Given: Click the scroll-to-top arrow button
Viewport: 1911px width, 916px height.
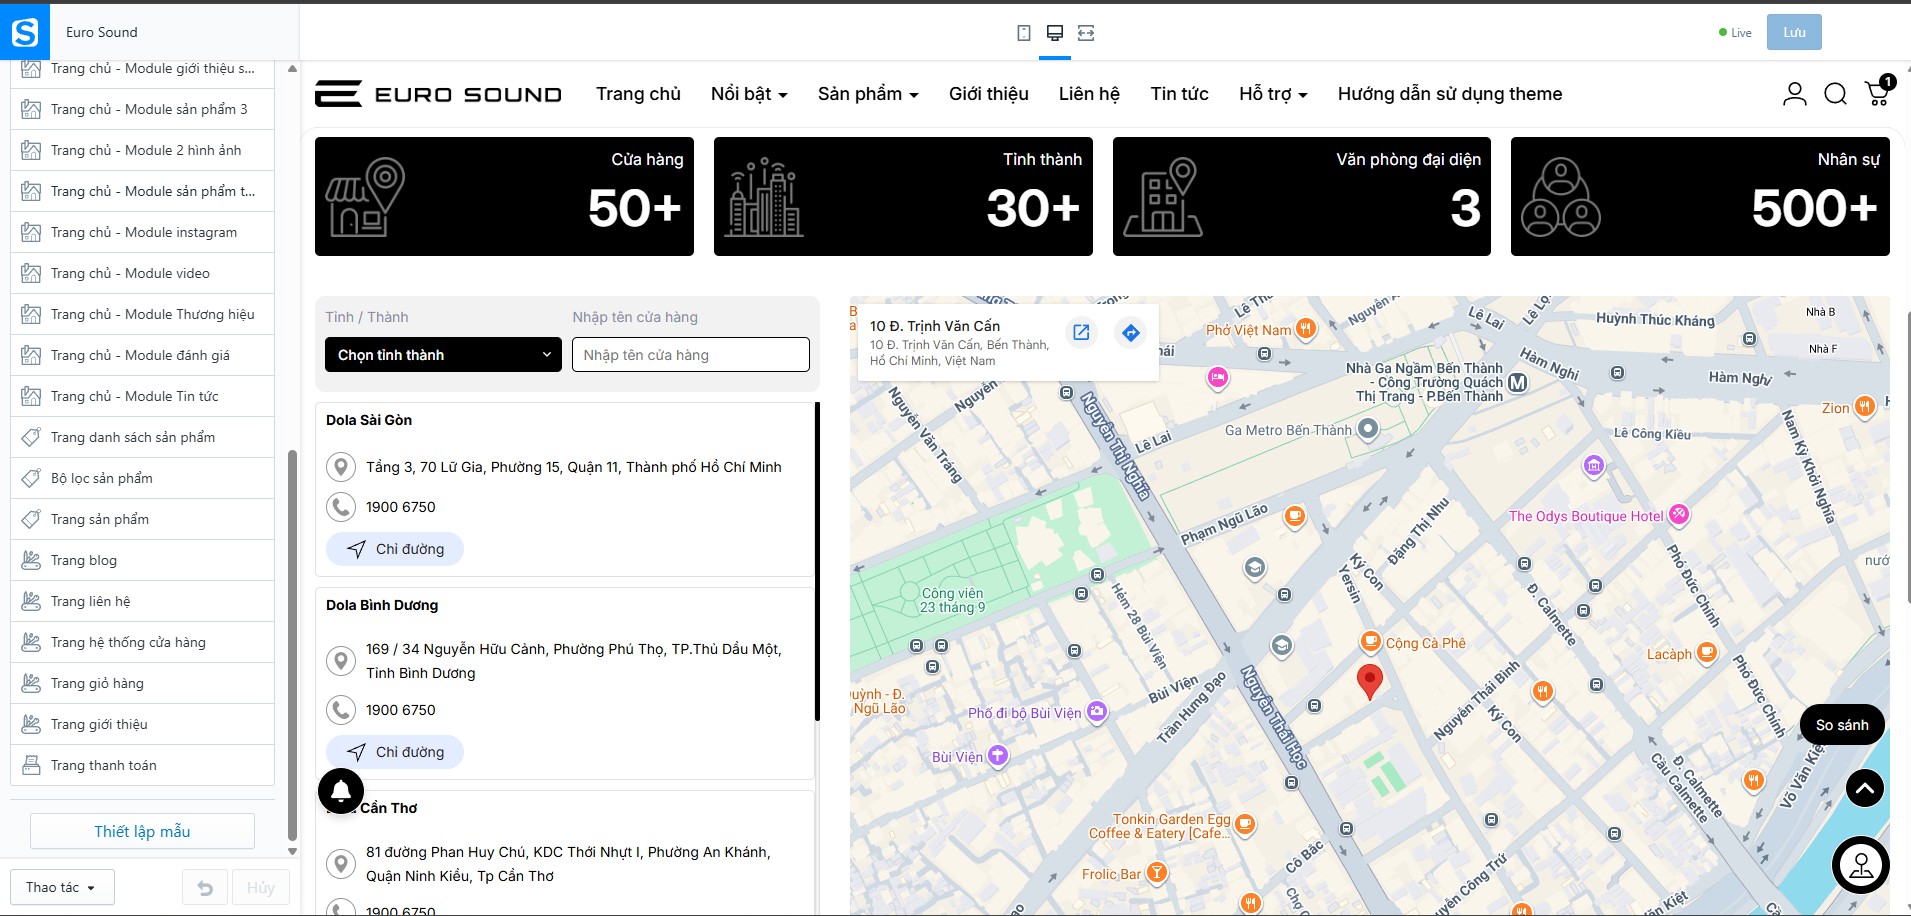Looking at the screenshot, I should tap(1865, 788).
